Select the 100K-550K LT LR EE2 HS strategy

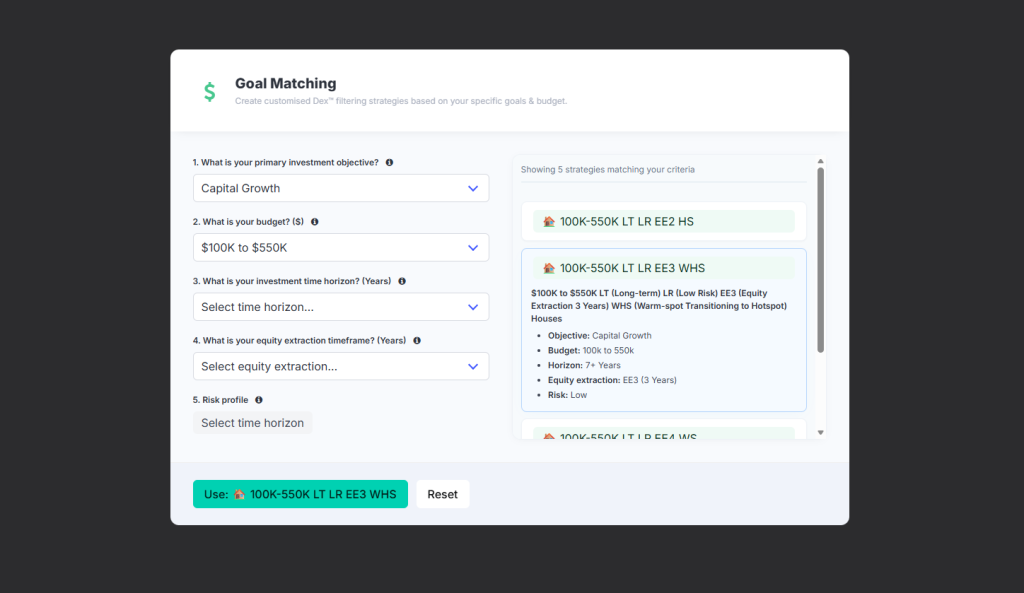[664, 221]
